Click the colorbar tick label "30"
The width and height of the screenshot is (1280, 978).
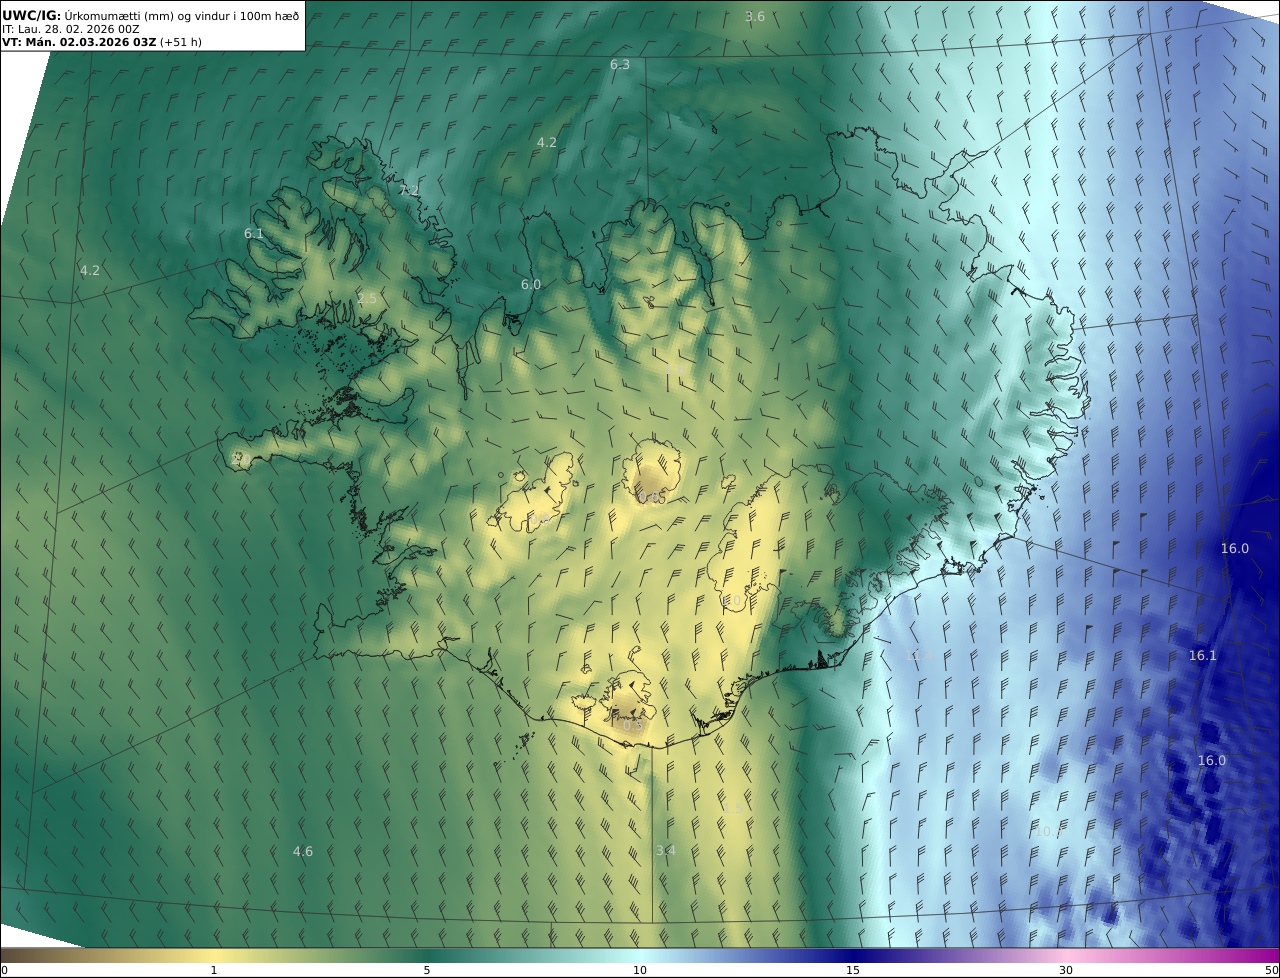(x=1066, y=970)
